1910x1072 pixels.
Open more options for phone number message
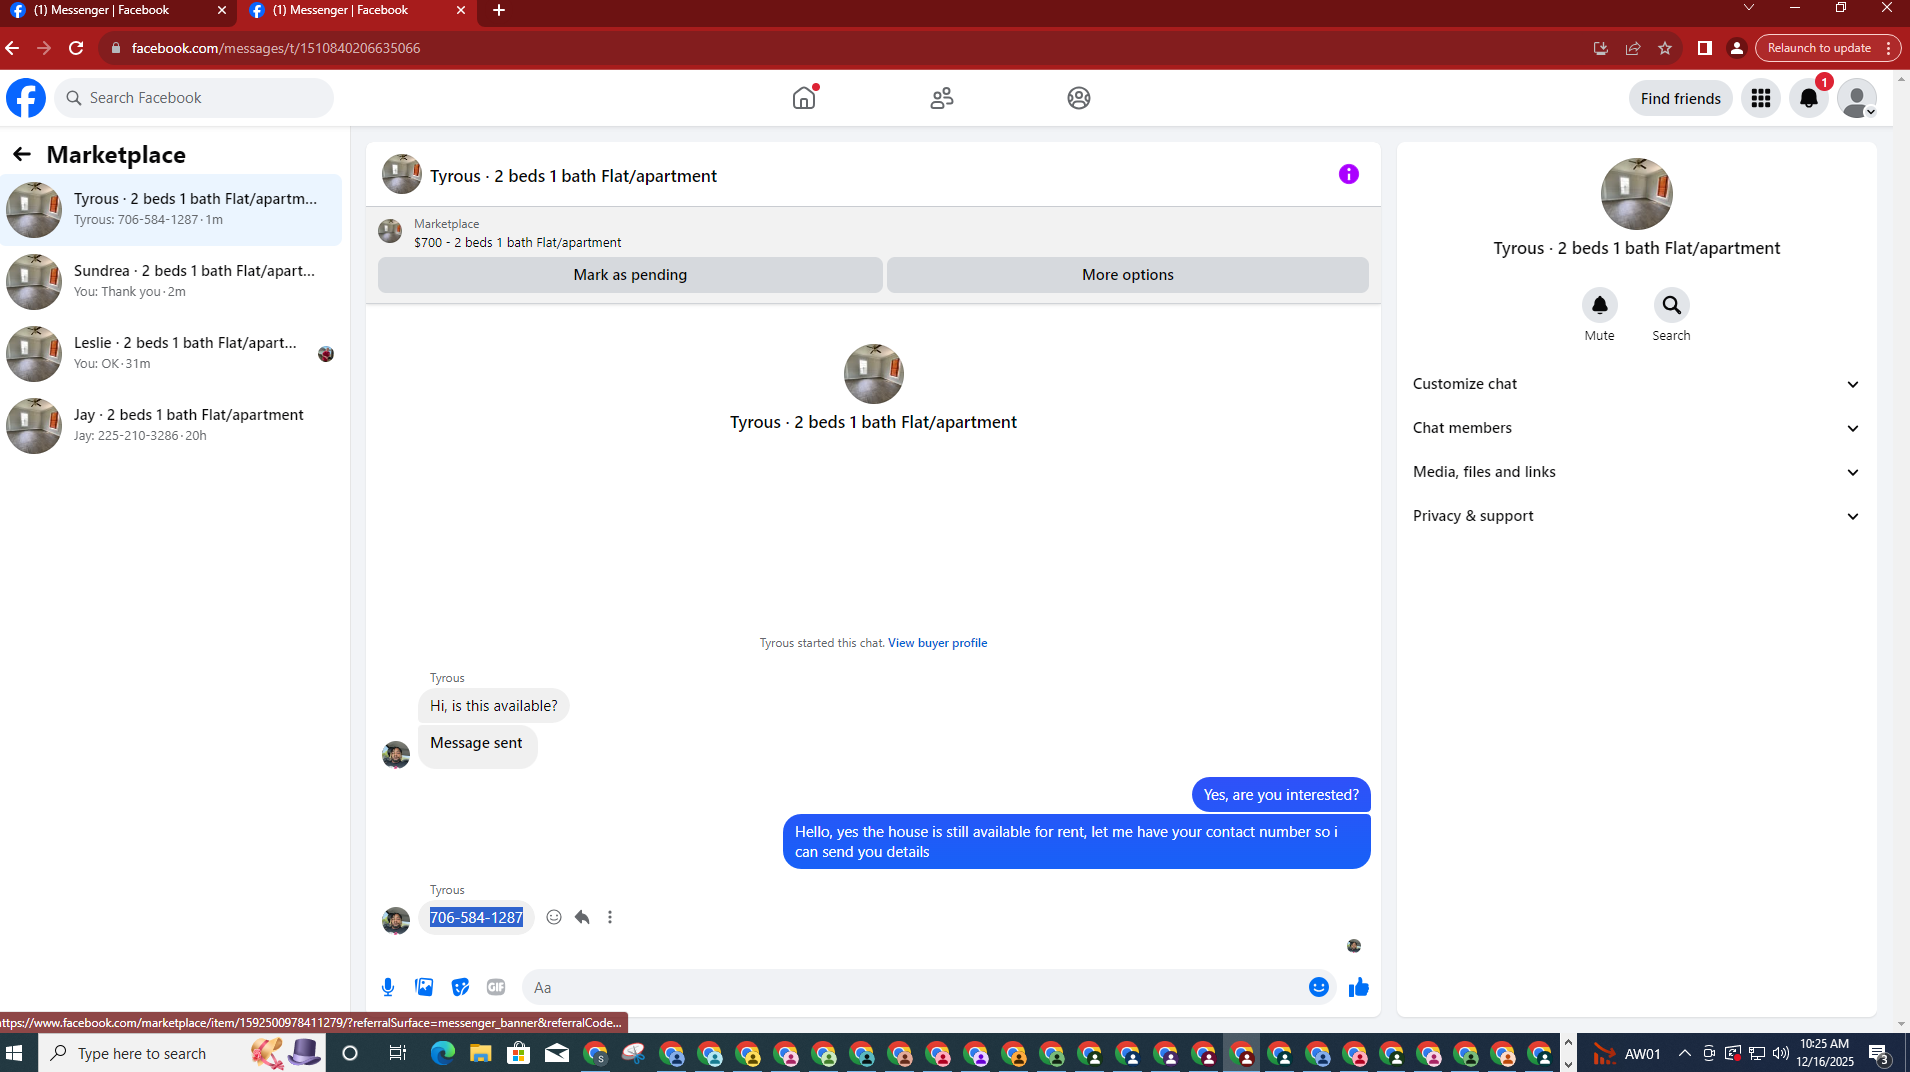click(610, 917)
